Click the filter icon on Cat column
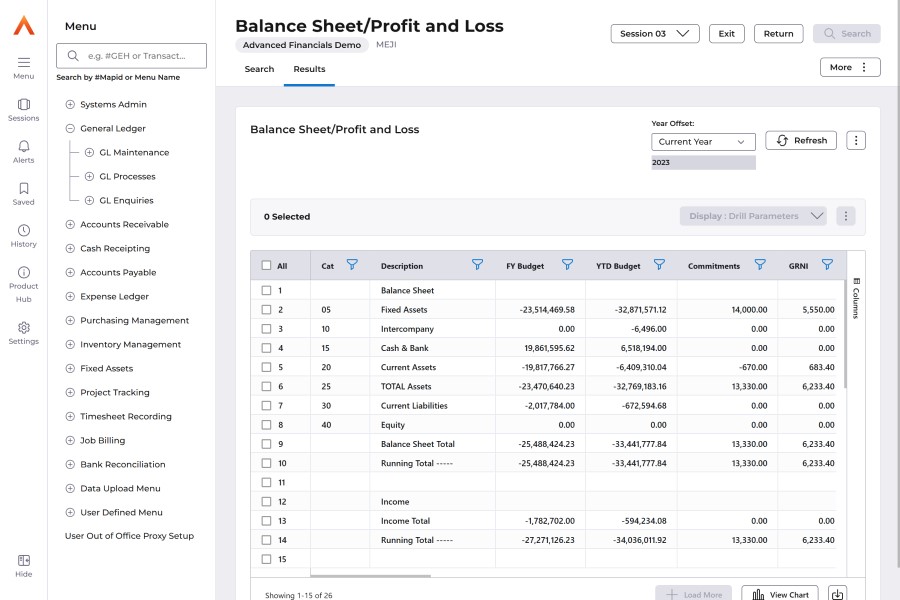This screenshot has width=900, height=600. (x=352, y=265)
